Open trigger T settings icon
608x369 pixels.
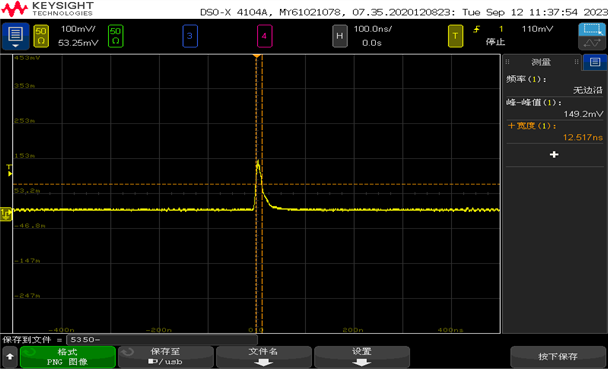[455, 36]
